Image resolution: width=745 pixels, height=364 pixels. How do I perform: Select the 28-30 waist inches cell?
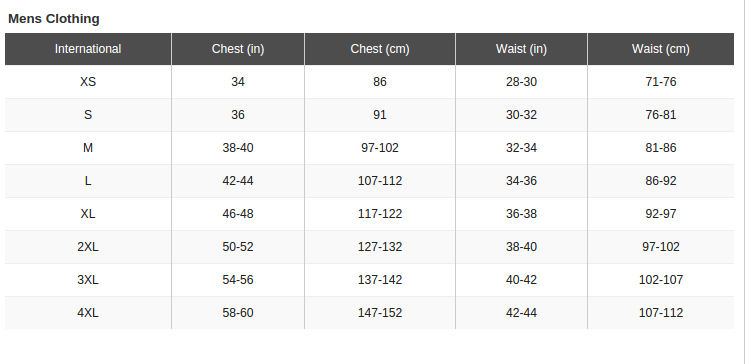point(521,82)
